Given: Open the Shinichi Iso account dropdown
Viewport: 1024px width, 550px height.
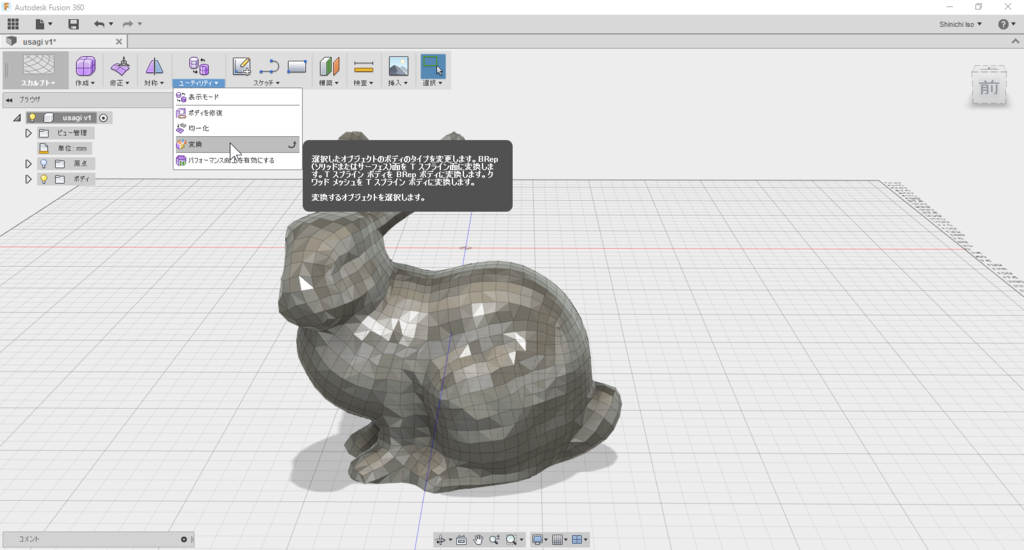Looking at the screenshot, I should [x=960, y=24].
